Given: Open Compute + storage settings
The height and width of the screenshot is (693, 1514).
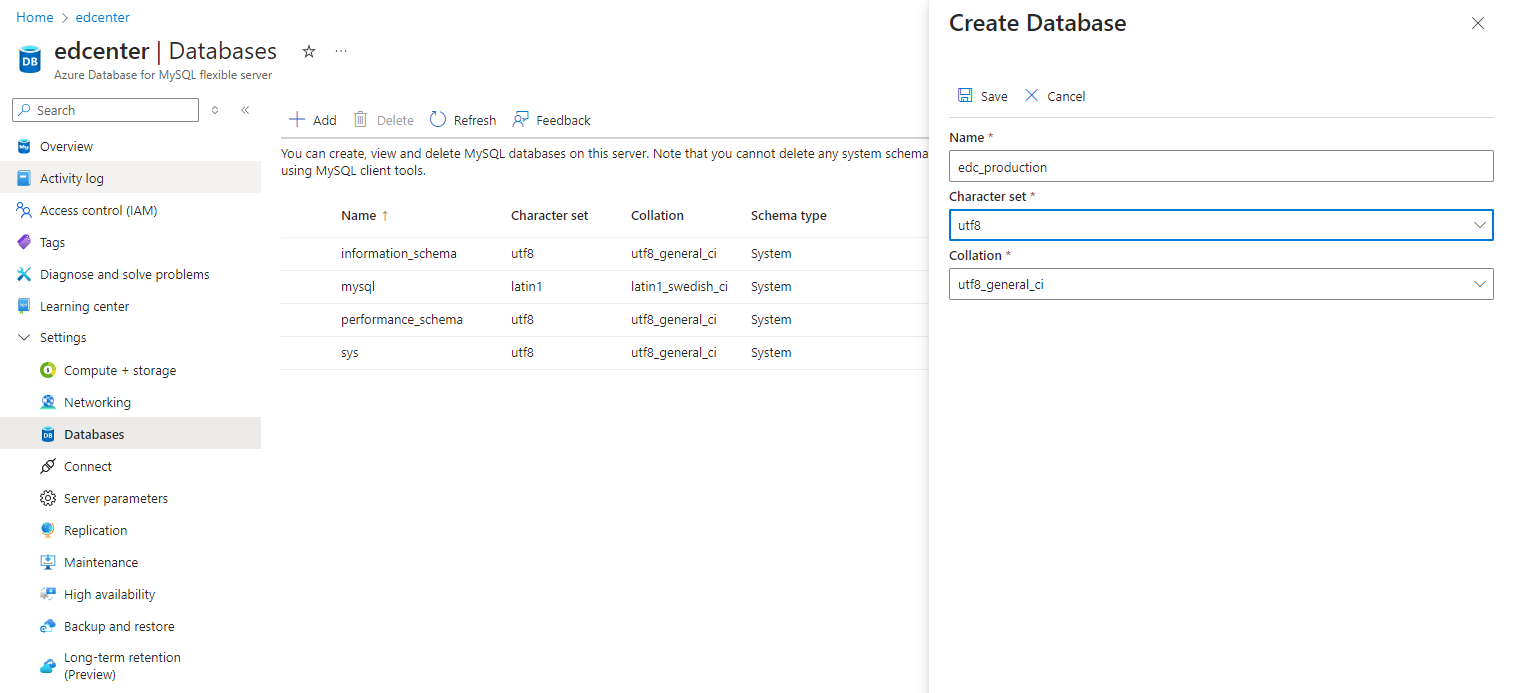Looking at the screenshot, I should point(119,370).
